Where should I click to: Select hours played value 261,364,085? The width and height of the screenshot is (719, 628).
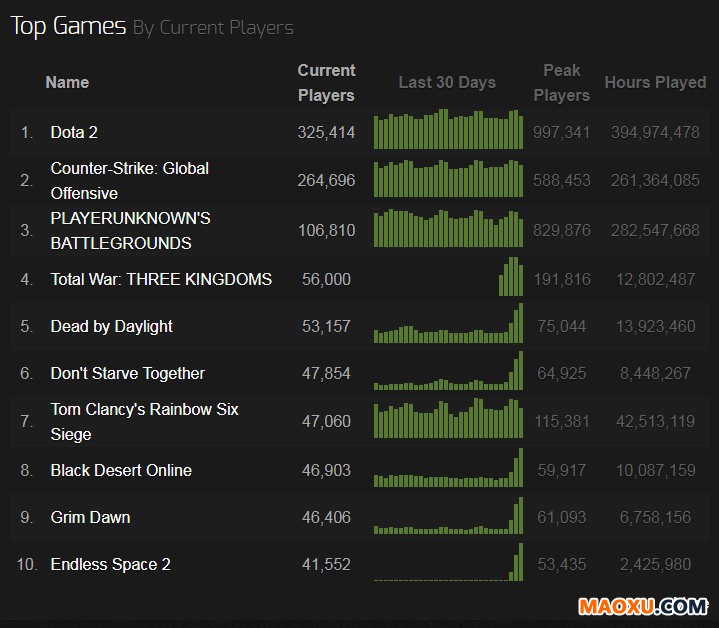click(655, 181)
